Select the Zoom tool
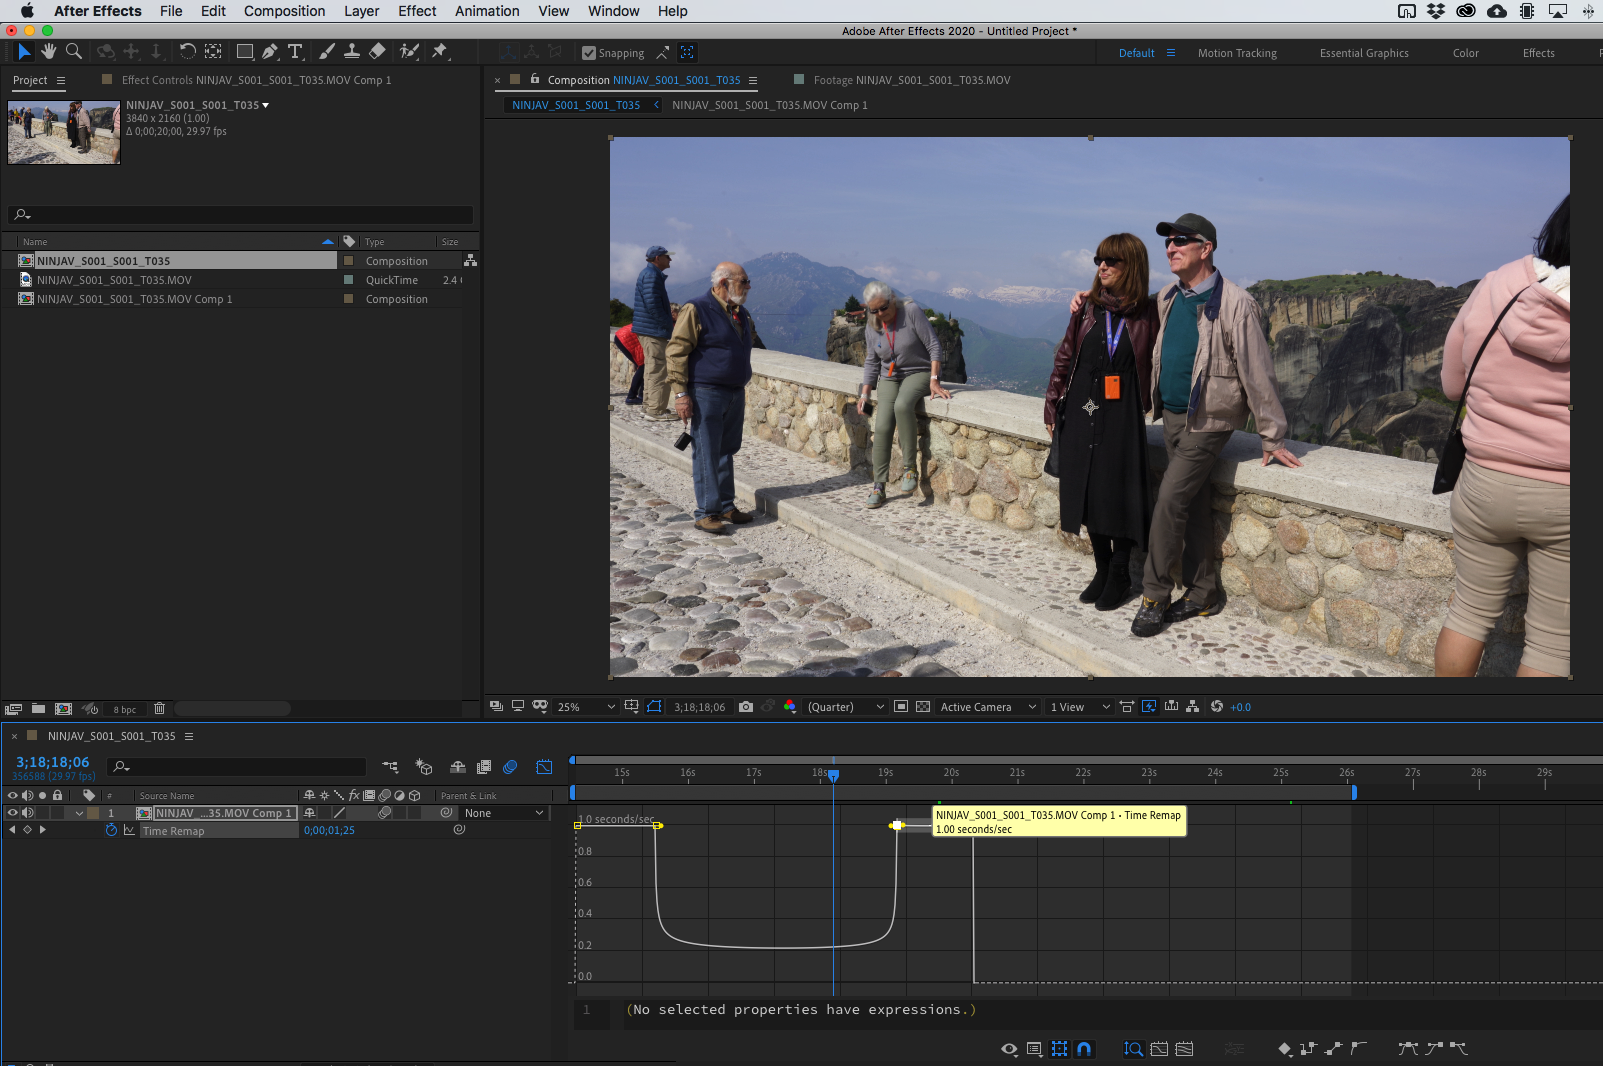The width and height of the screenshot is (1603, 1066). [74, 51]
